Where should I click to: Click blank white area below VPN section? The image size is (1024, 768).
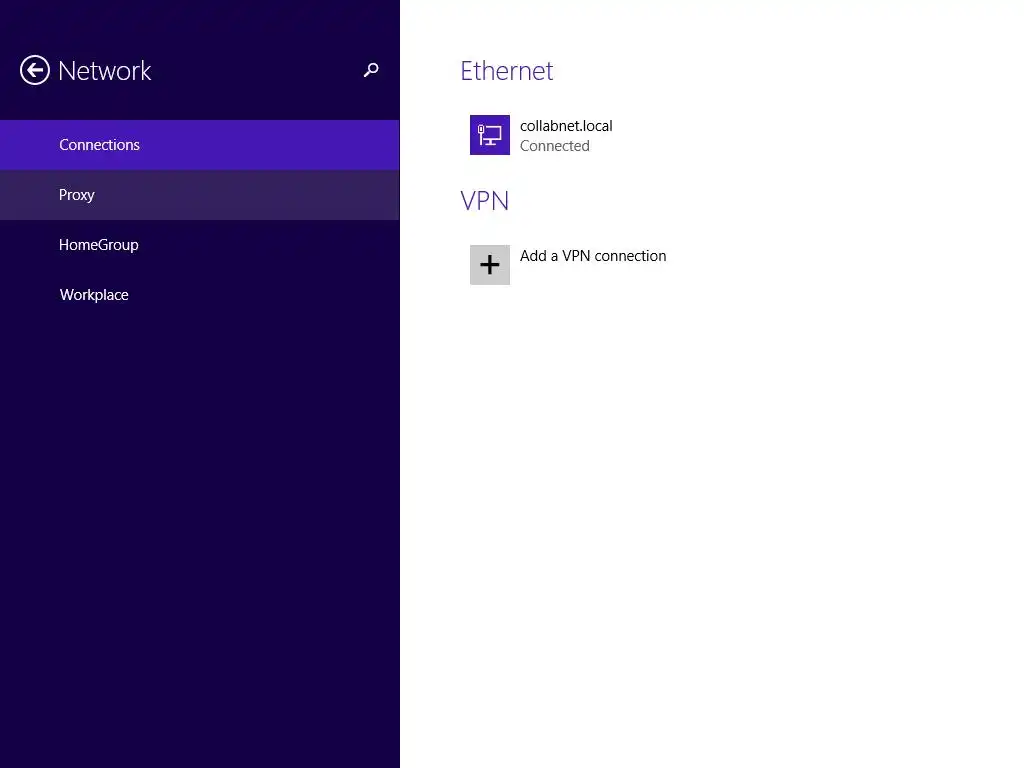pyautogui.click(x=700, y=500)
